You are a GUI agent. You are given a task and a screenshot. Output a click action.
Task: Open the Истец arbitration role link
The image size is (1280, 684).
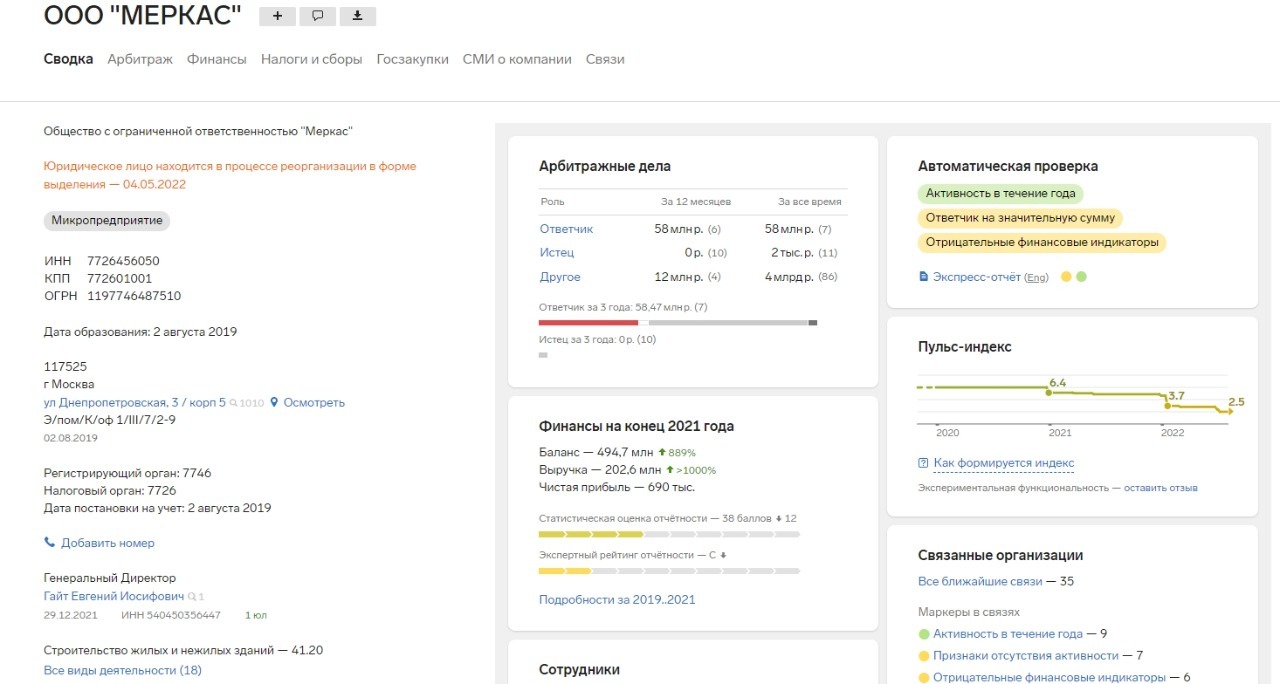(557, 253)
